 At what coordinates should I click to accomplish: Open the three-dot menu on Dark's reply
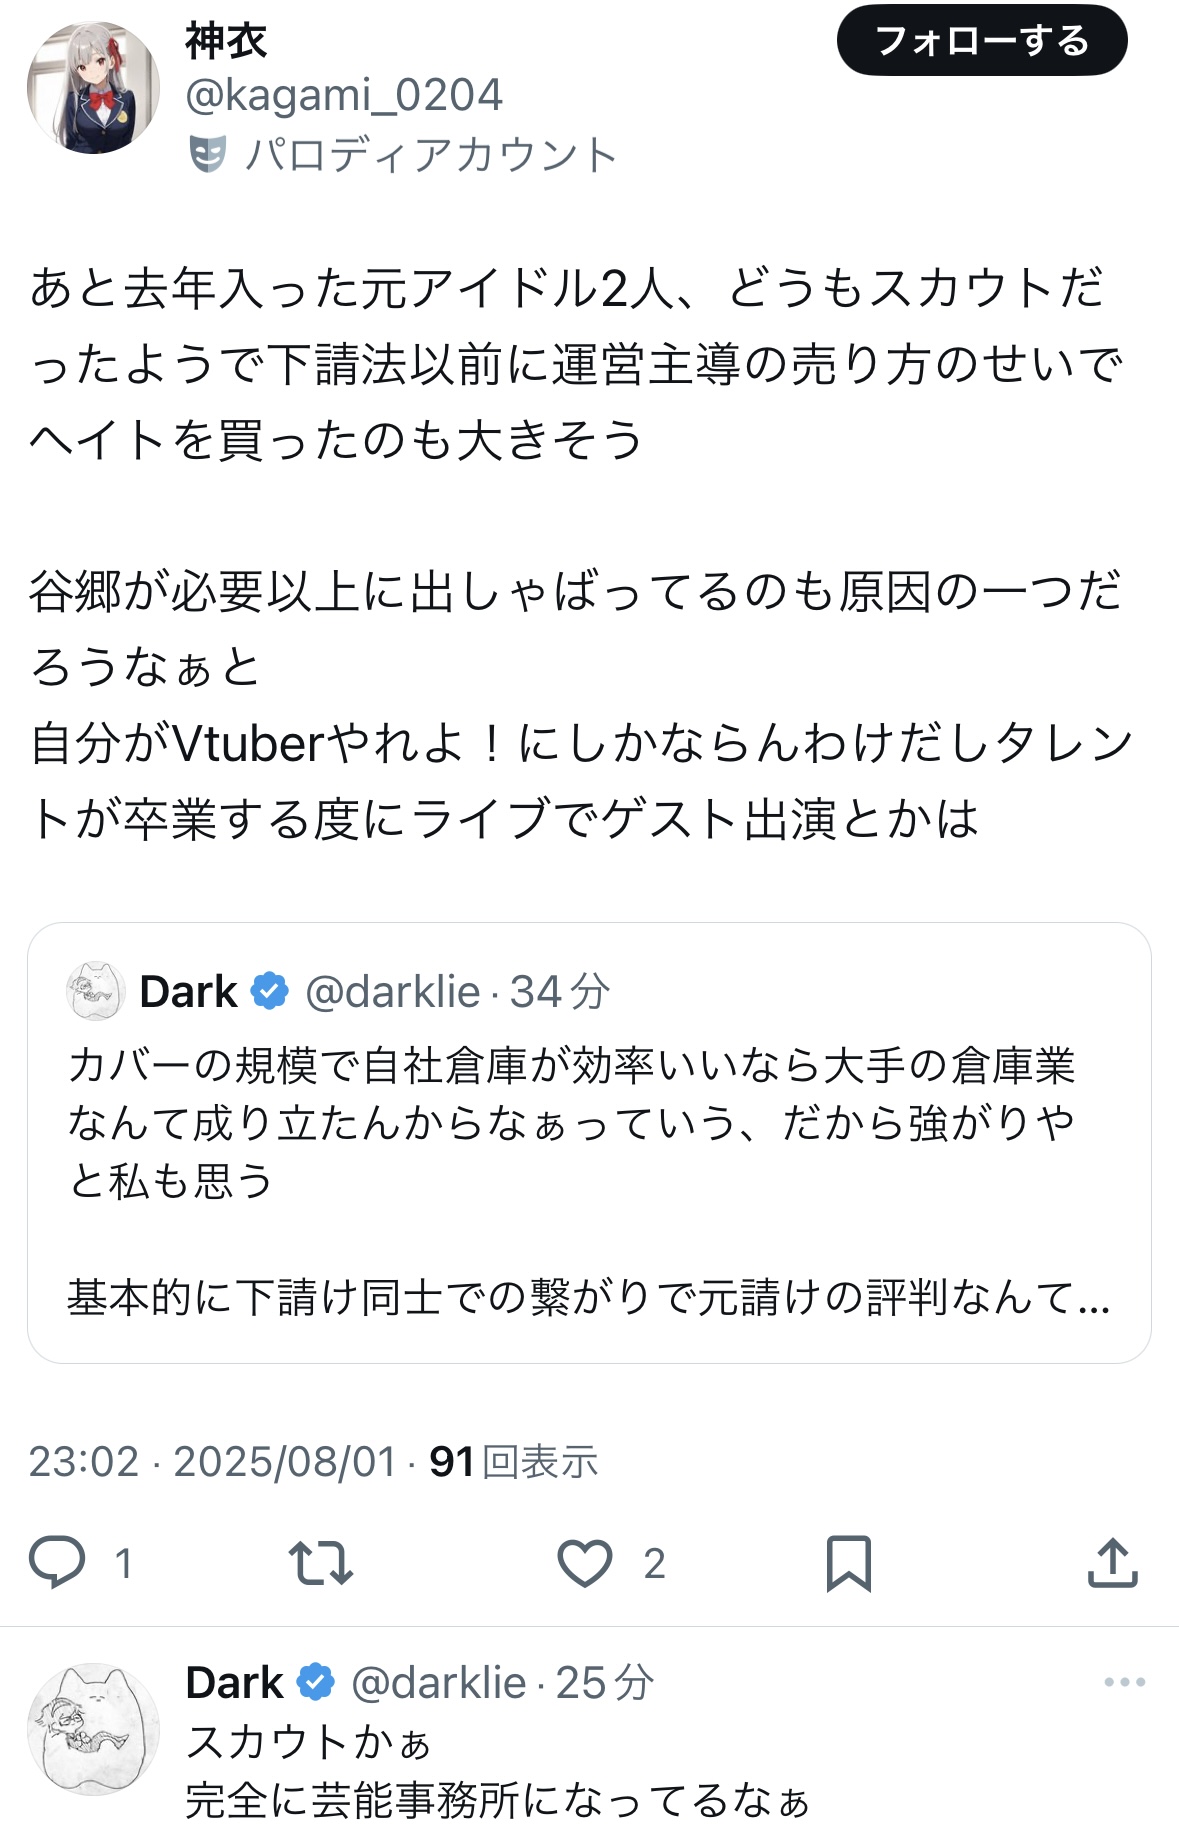pos(1124,1682)
